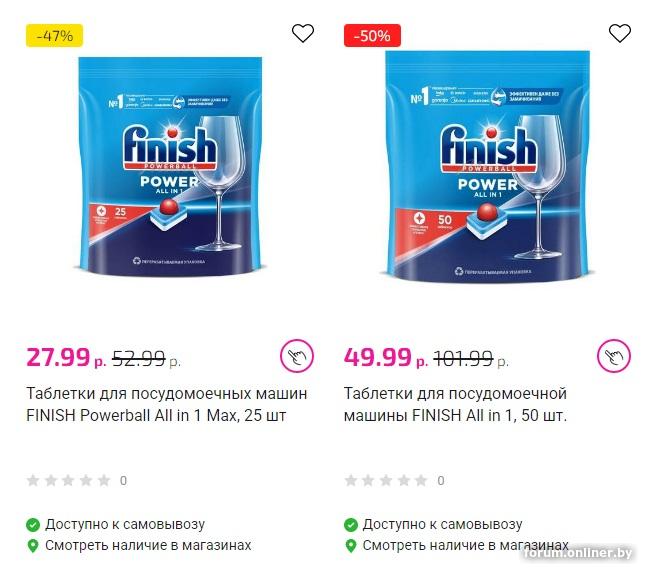
Task: Click the 49.99 р. price
Action: pos(384,356)
